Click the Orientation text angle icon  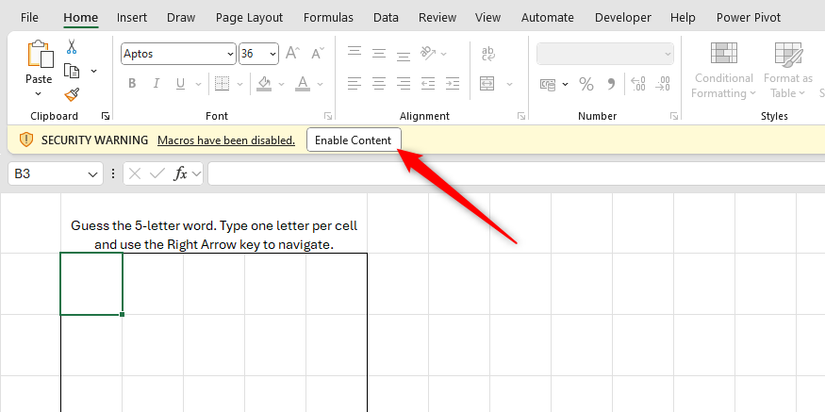point(428,53)
